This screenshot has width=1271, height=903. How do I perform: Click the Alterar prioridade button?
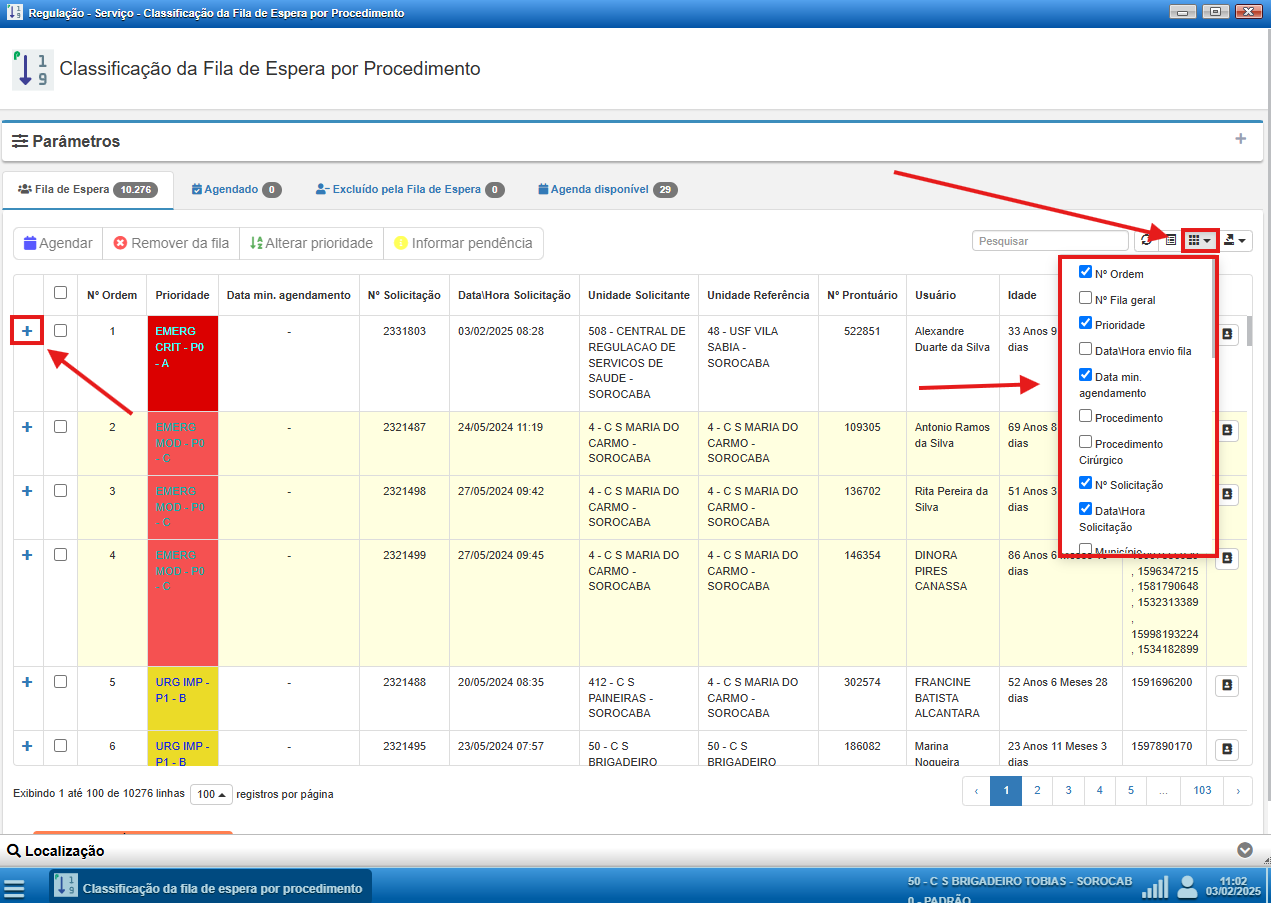311,243
